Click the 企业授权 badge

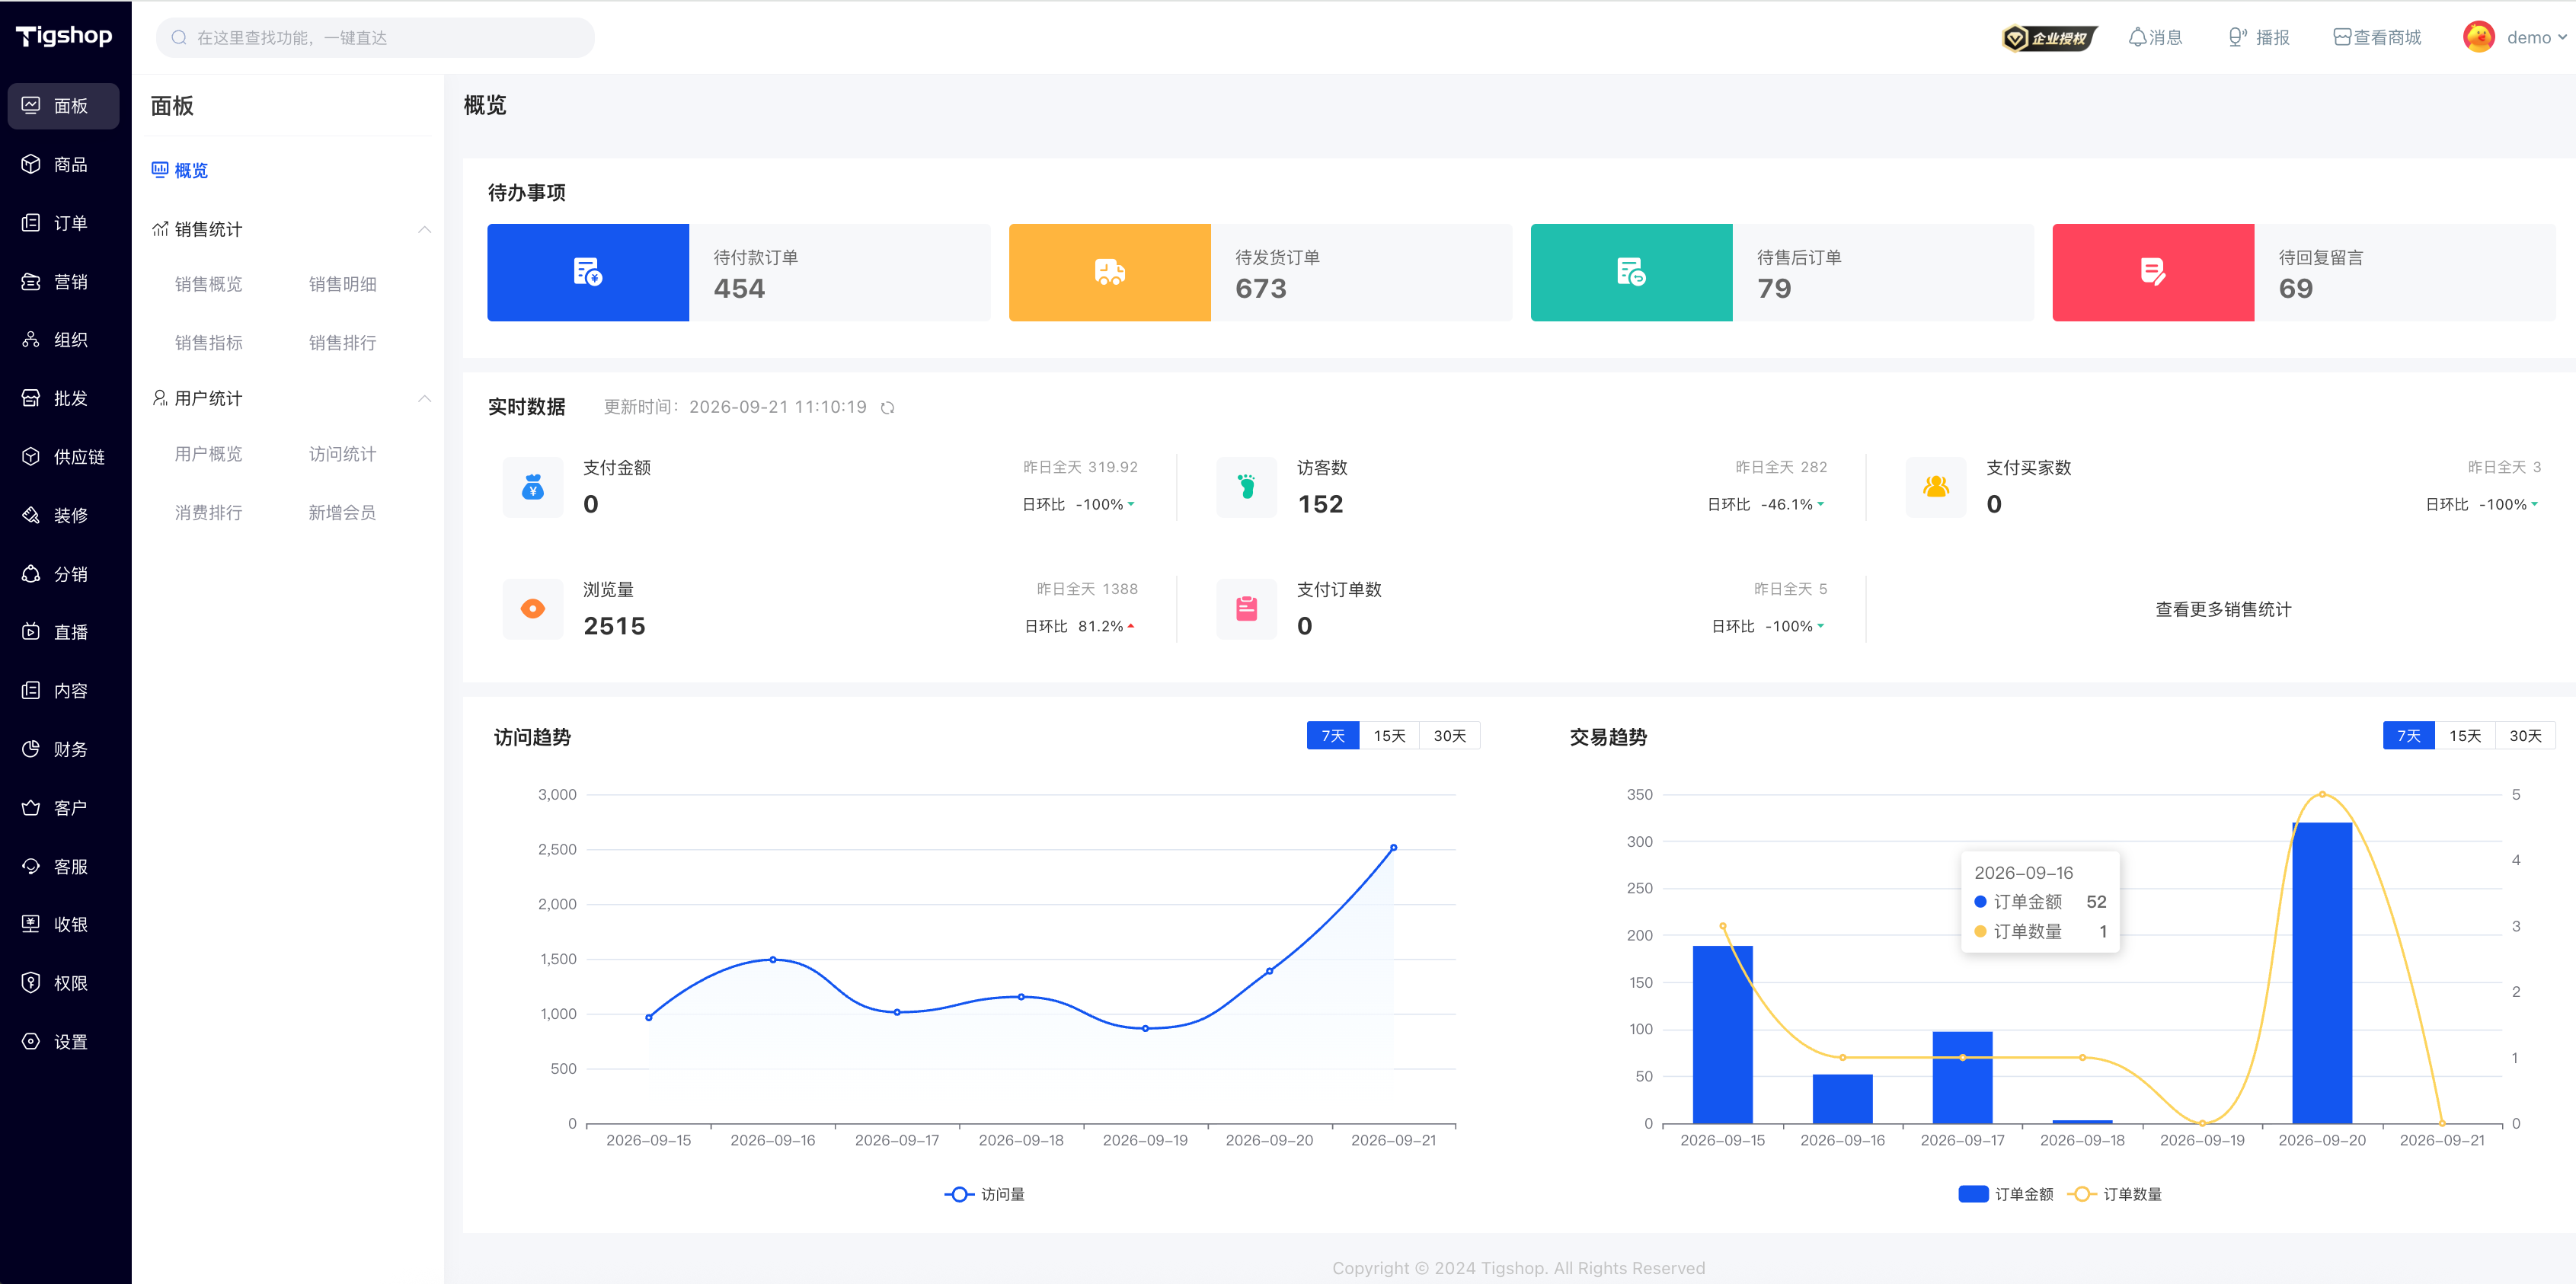click(2050, 38)
